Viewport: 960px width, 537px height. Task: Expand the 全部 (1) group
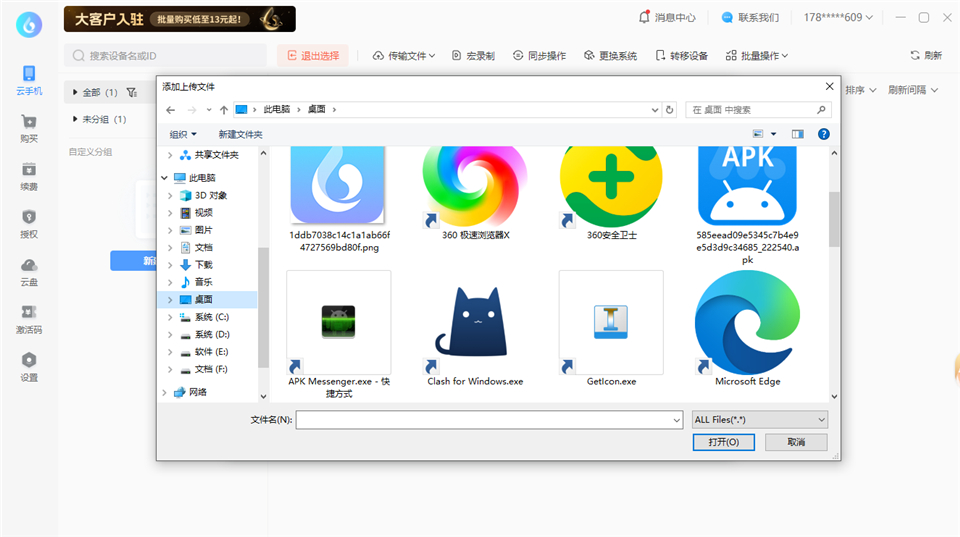tap(75, 92)
